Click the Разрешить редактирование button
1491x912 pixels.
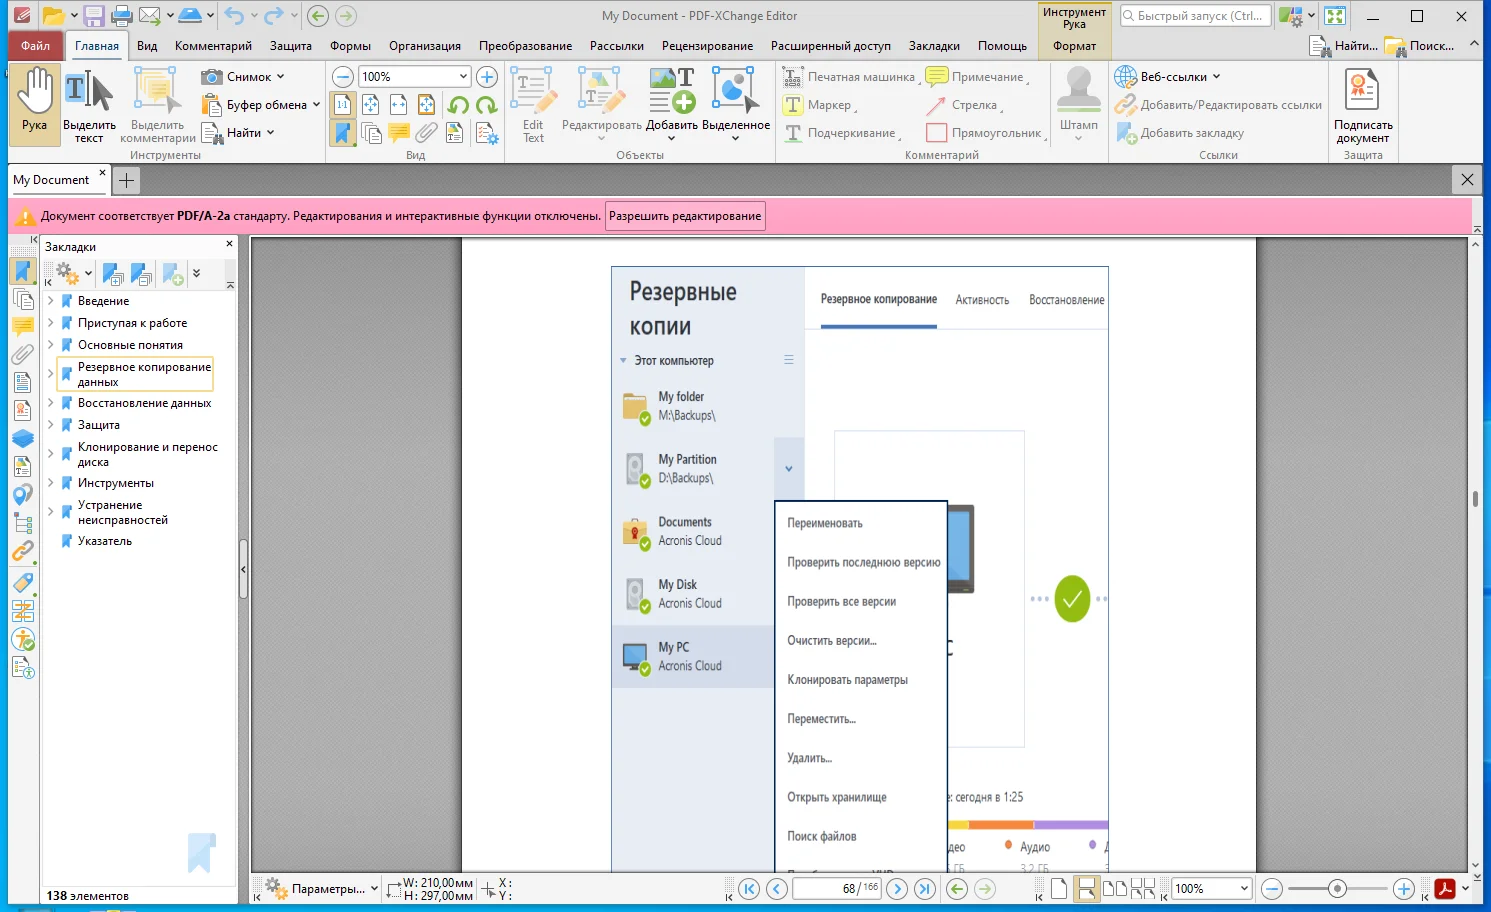coord(685,216)
